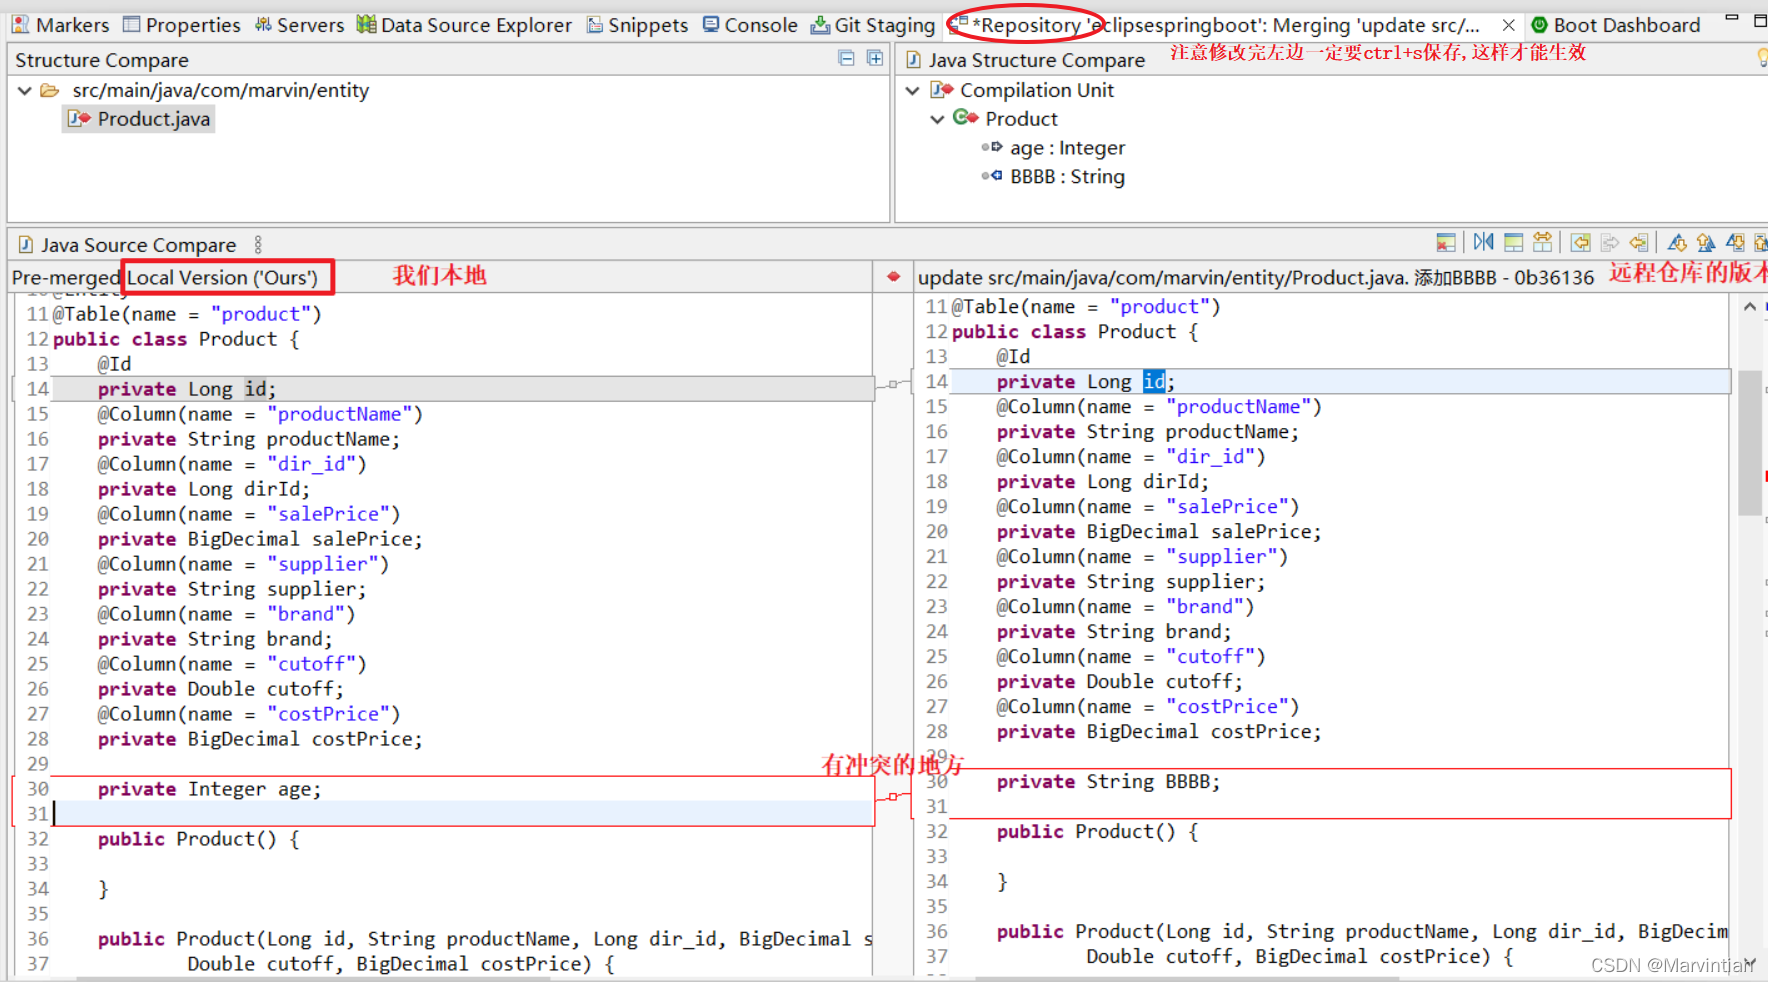Image resolution: width=1768 pixels, height=982 pixels.
Task: Toggle the Hide Ancestor Pane toolbar icon
Action: tap(1446, 242)
